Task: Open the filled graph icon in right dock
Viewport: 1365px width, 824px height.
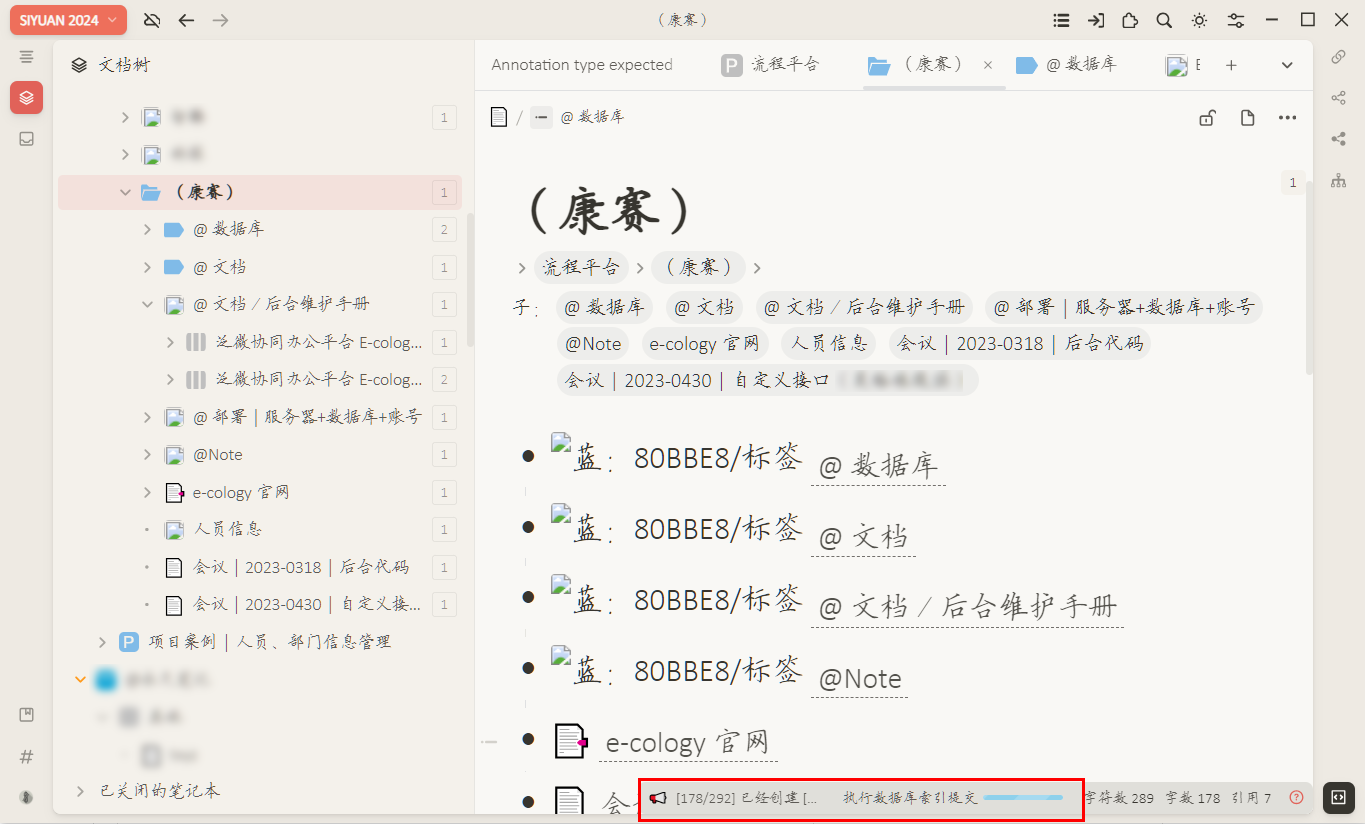Action: point(1338,139)
